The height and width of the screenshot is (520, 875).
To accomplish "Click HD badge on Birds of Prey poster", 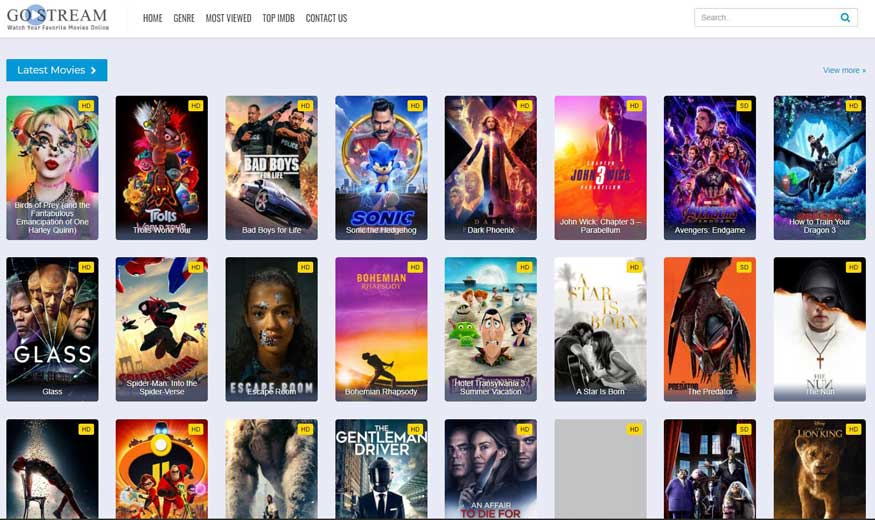I will [x=86, y=105].
